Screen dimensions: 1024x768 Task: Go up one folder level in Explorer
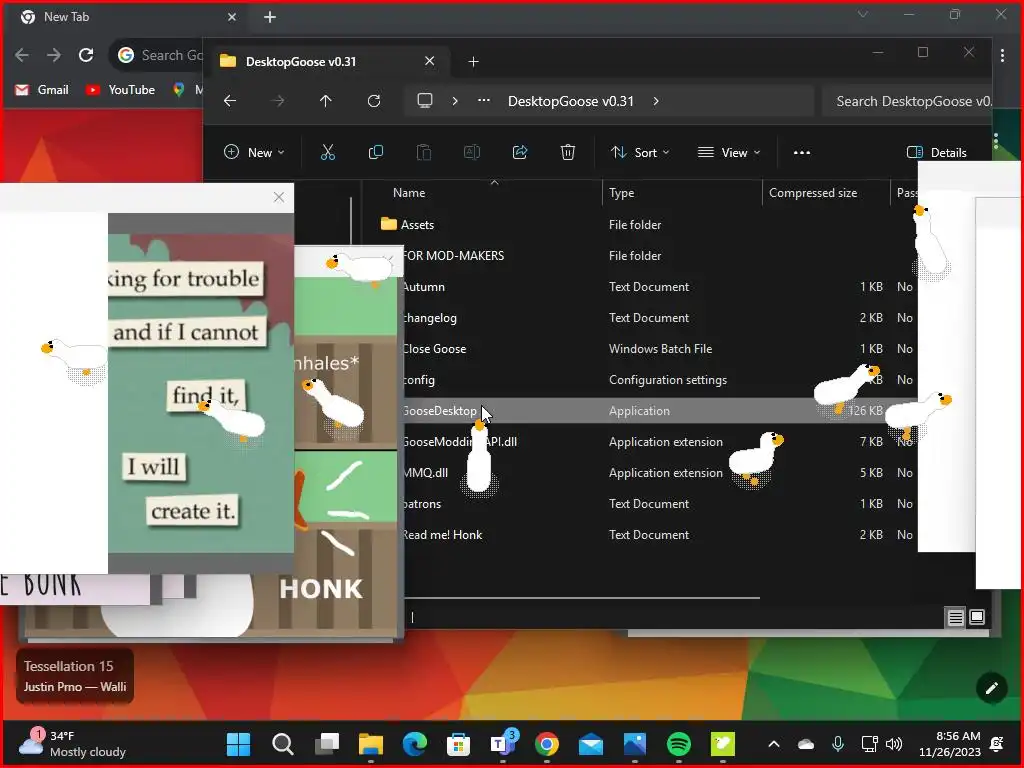(x=326, y=101)
